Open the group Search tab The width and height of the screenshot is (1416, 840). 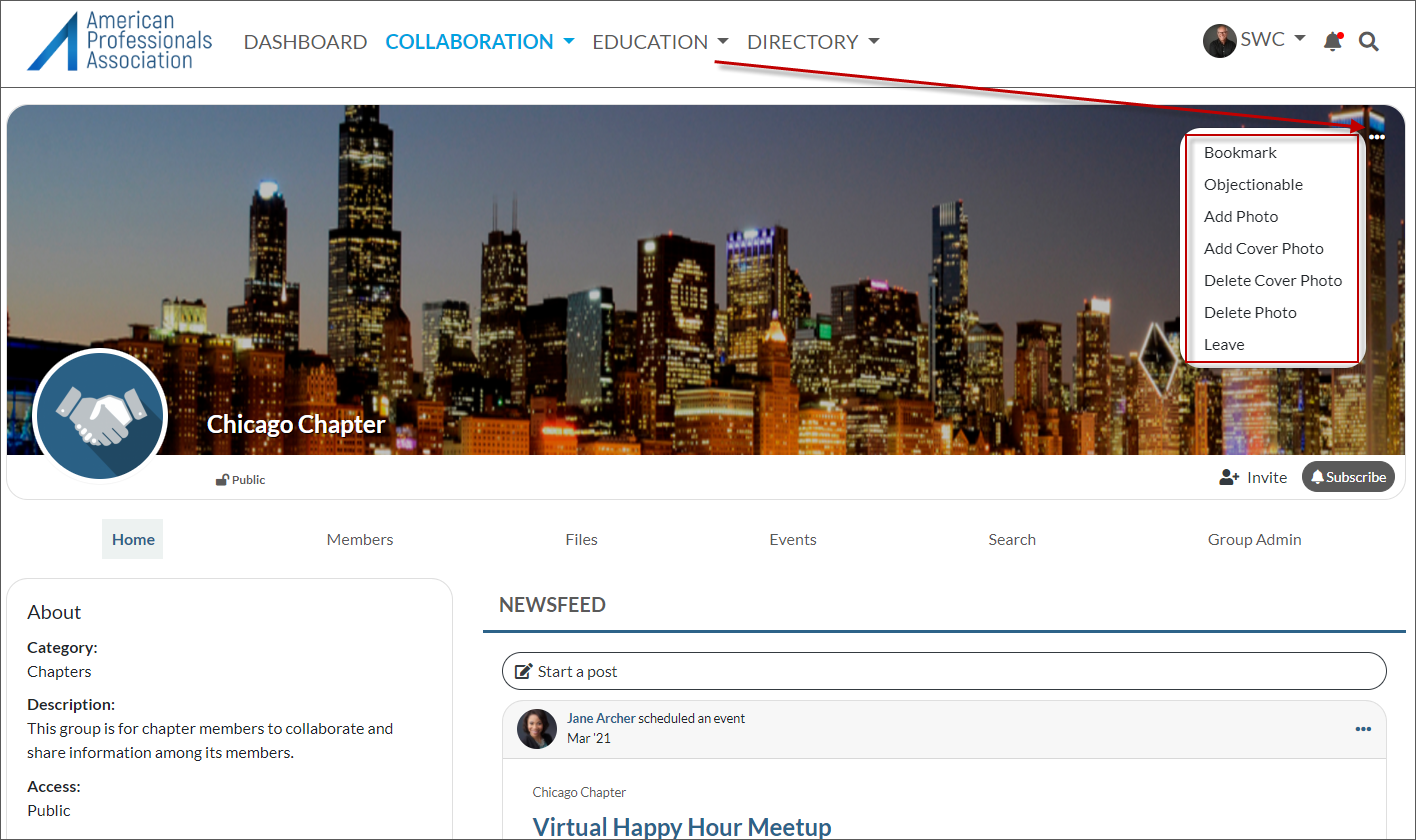pyautogui.click(x=1012, y=539)
